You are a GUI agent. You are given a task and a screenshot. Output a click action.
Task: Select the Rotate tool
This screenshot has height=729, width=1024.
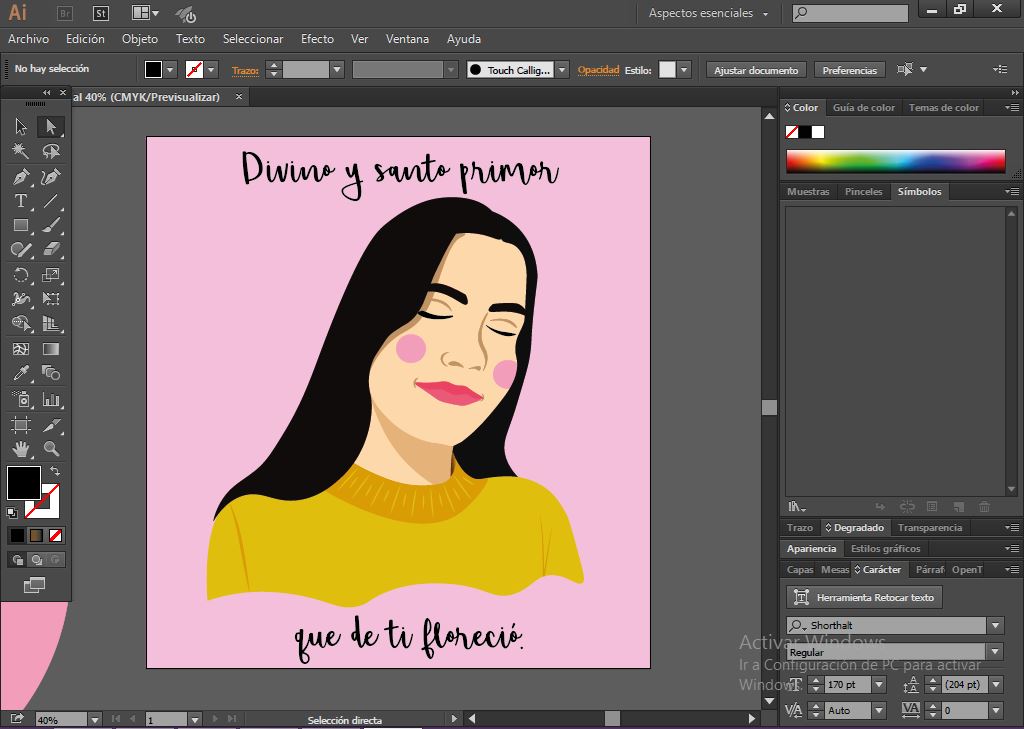pyautogui.click(x=21, y=275)
